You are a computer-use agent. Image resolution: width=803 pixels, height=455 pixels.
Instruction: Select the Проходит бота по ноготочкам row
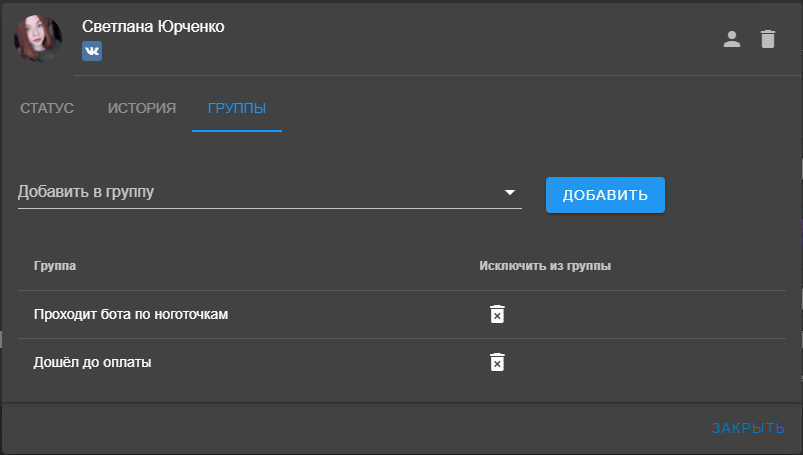[x=402, y=314]
